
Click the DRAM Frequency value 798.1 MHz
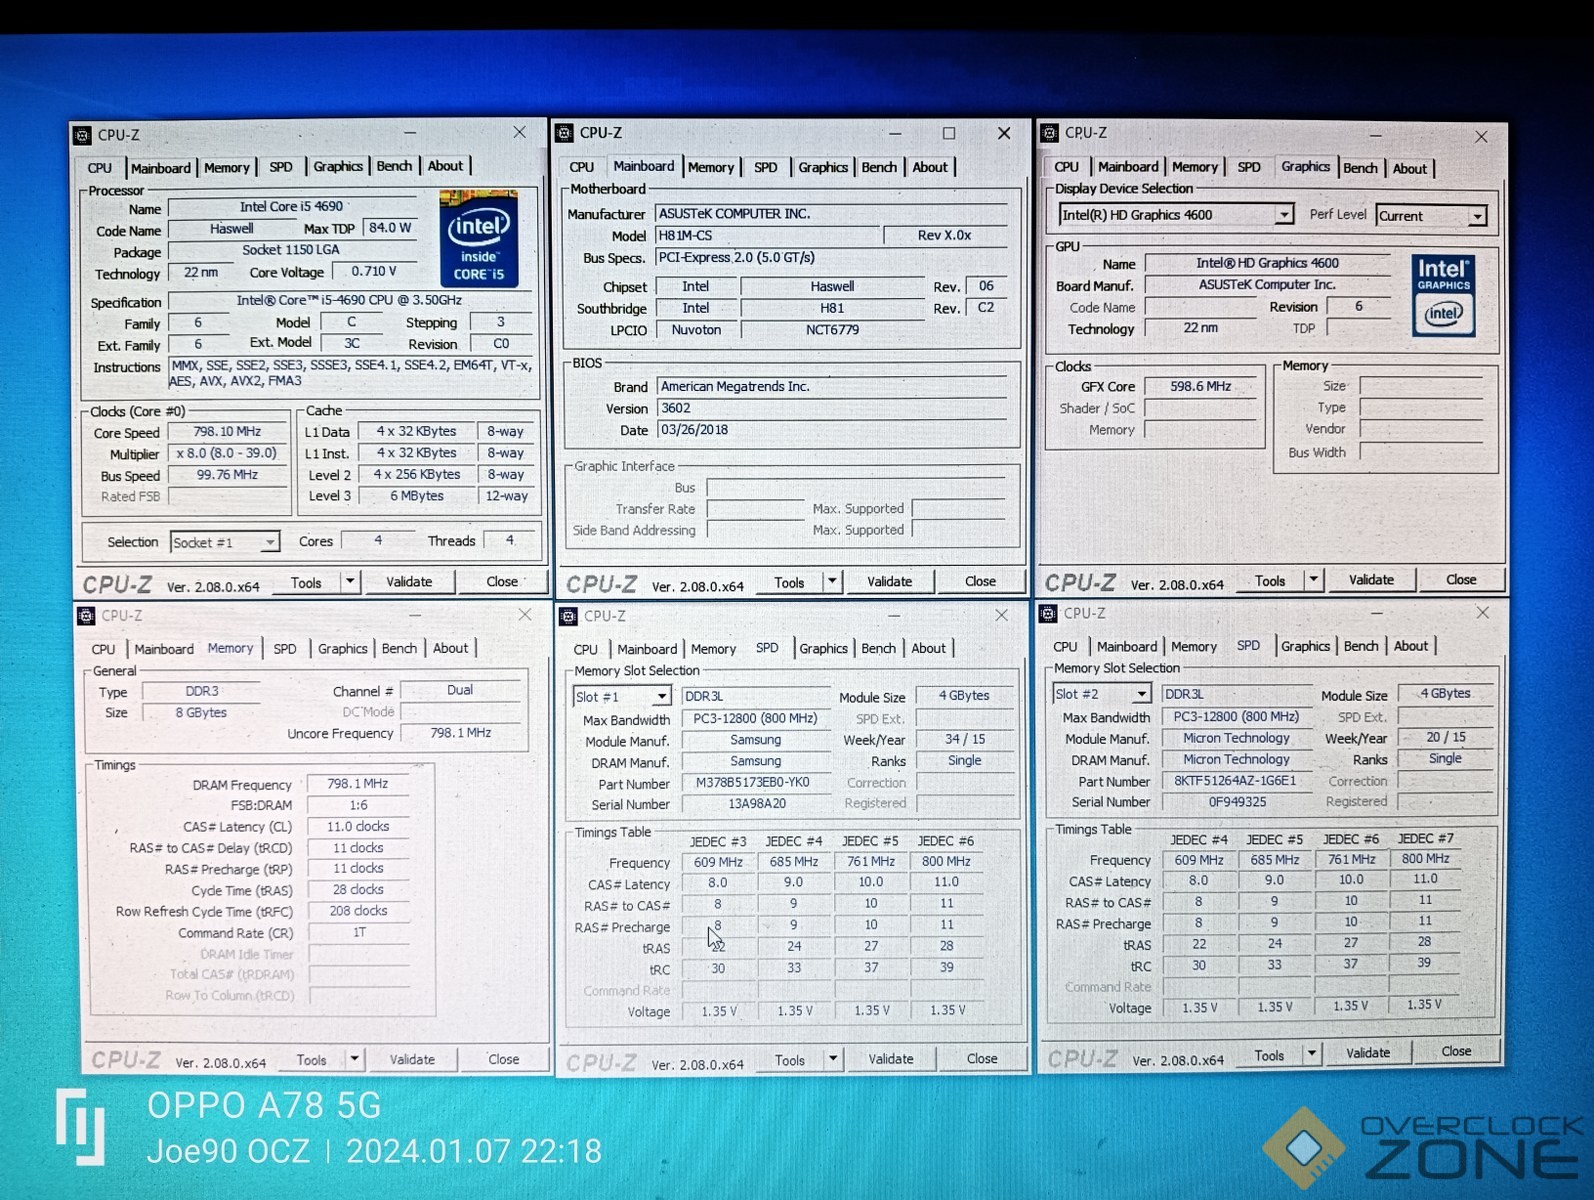[x=358, y=784]
